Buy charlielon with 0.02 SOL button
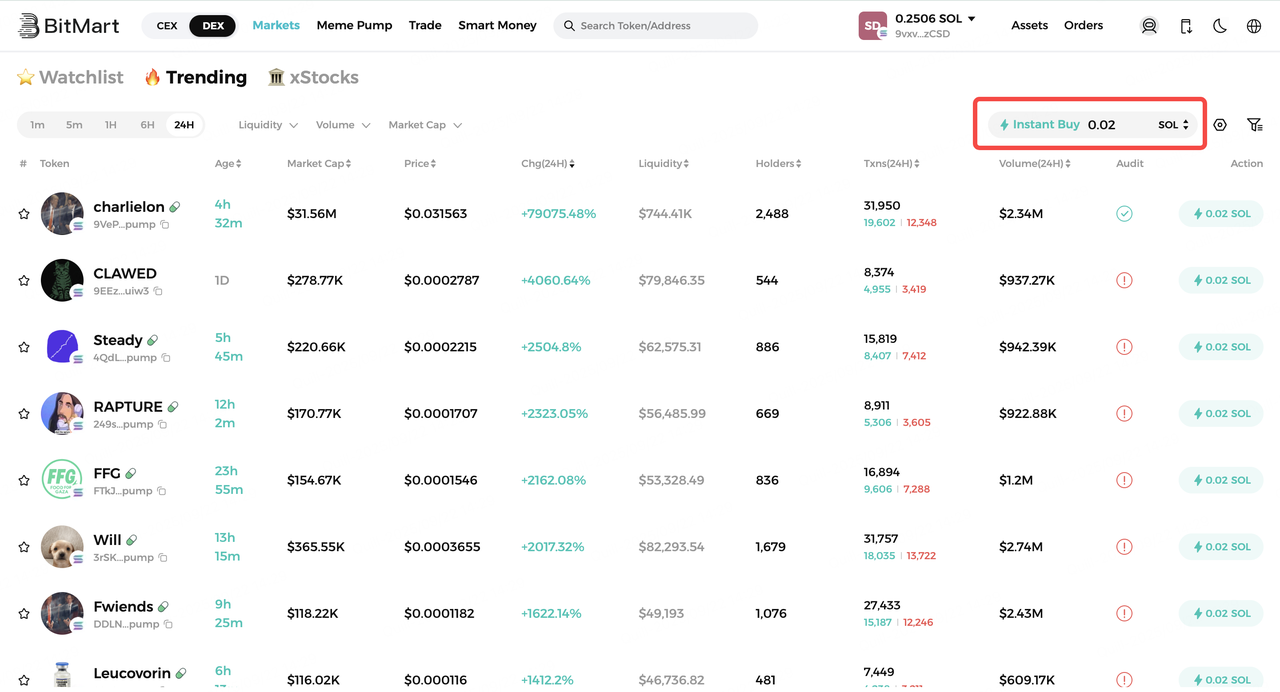The image size is (1280, 692). click(x=1221, y=214)
